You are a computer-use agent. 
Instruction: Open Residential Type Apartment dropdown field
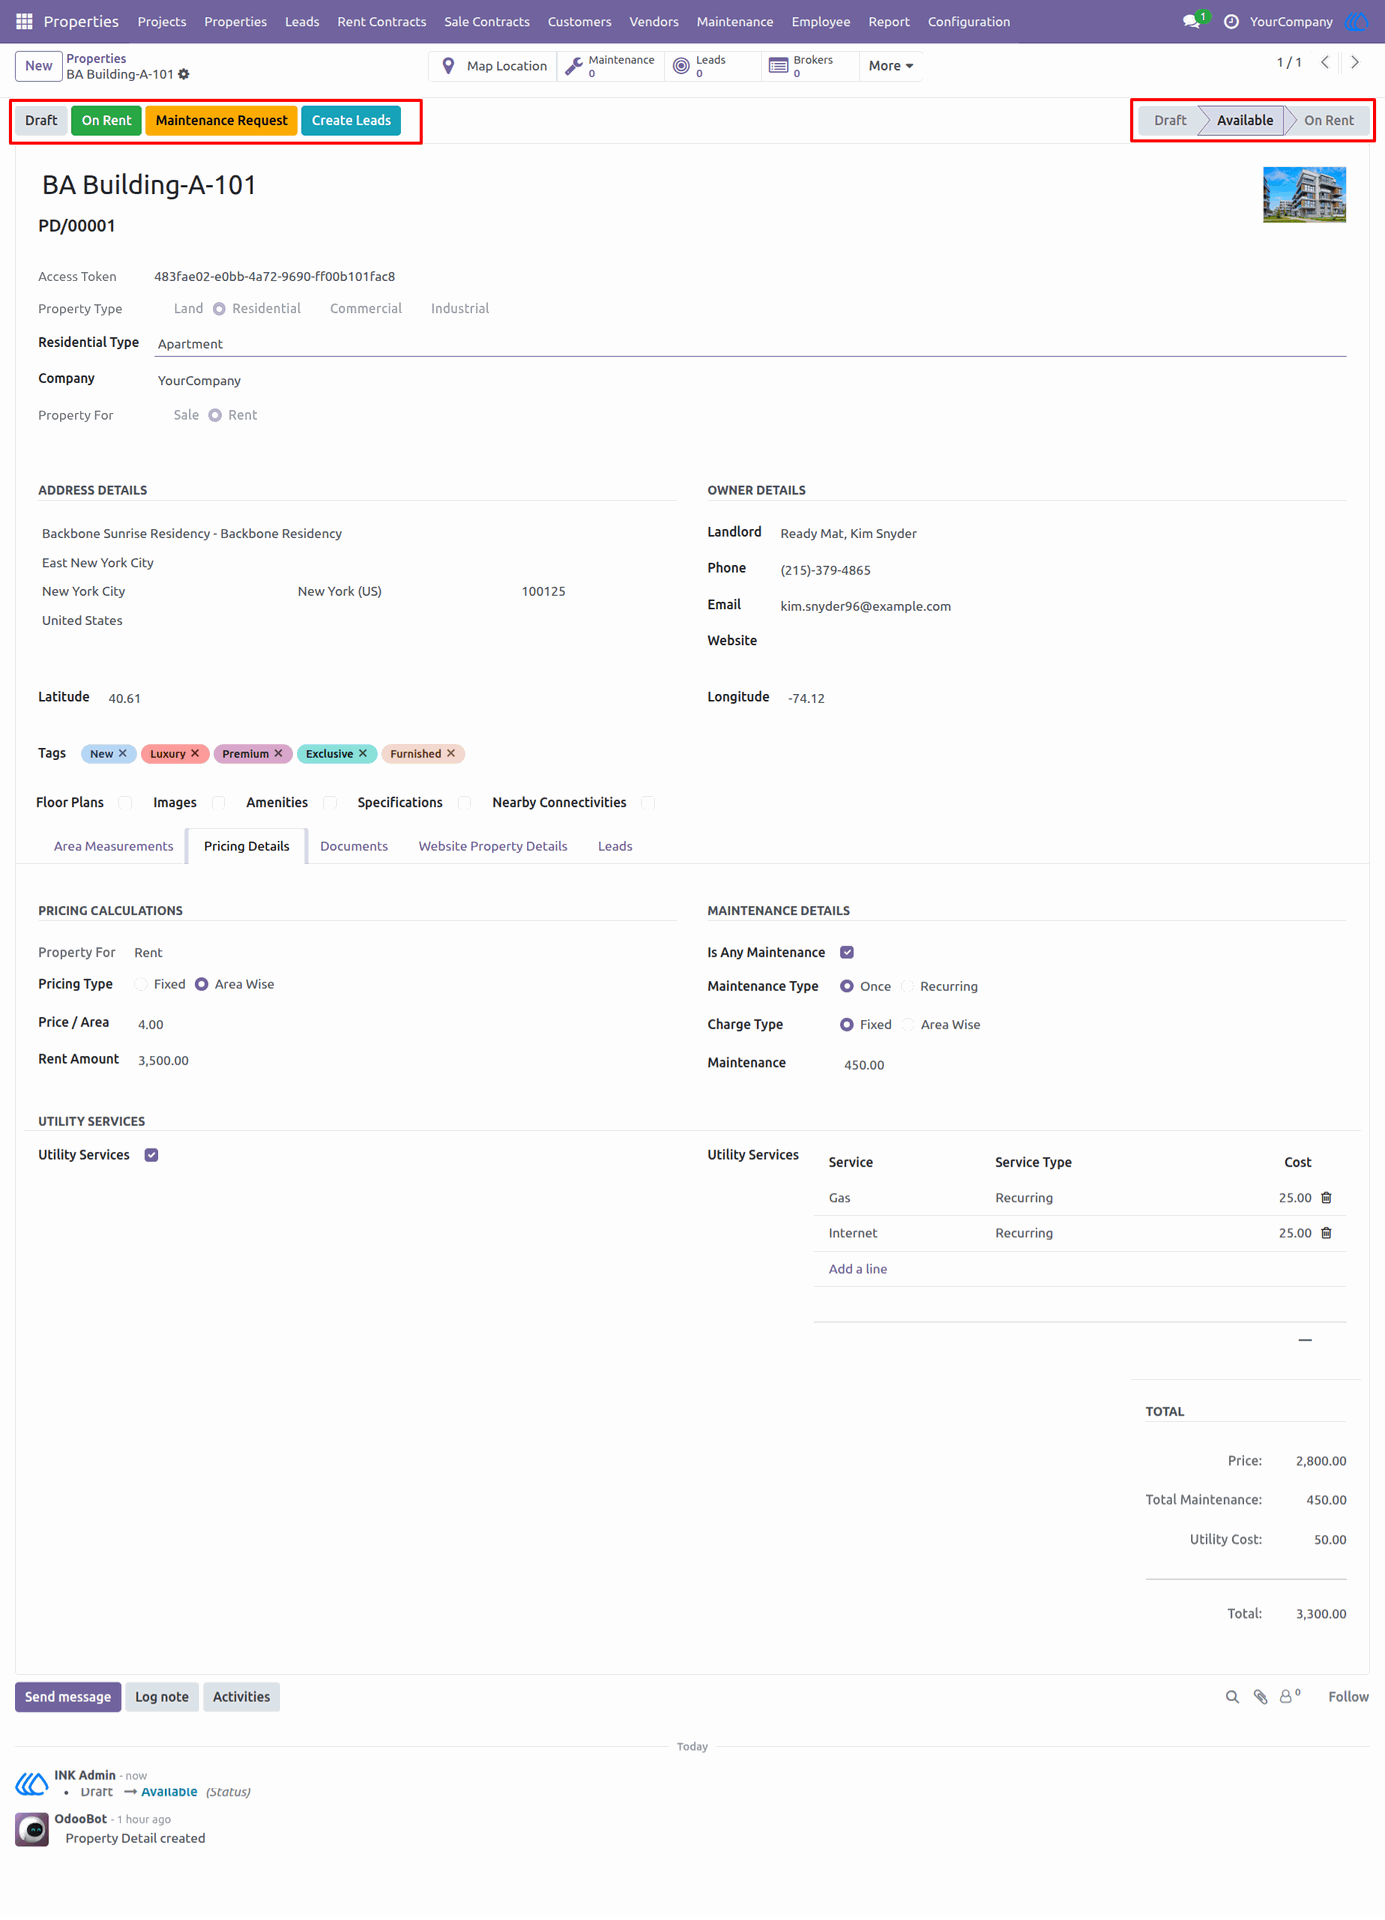[x=751, y=344]
